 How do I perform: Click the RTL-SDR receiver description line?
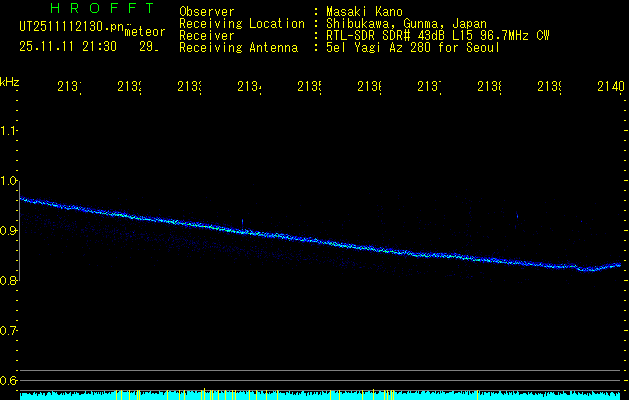pos(438,36)
